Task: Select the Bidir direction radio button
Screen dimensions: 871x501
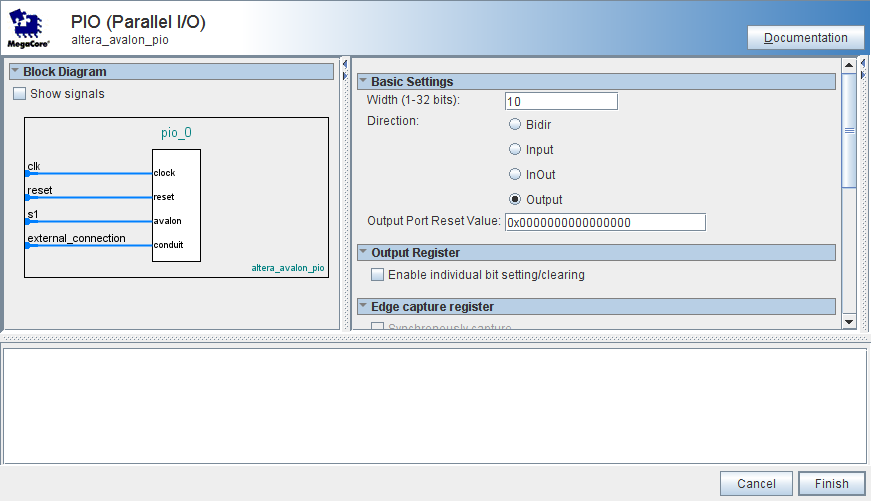Action: (x=515, y=125)
